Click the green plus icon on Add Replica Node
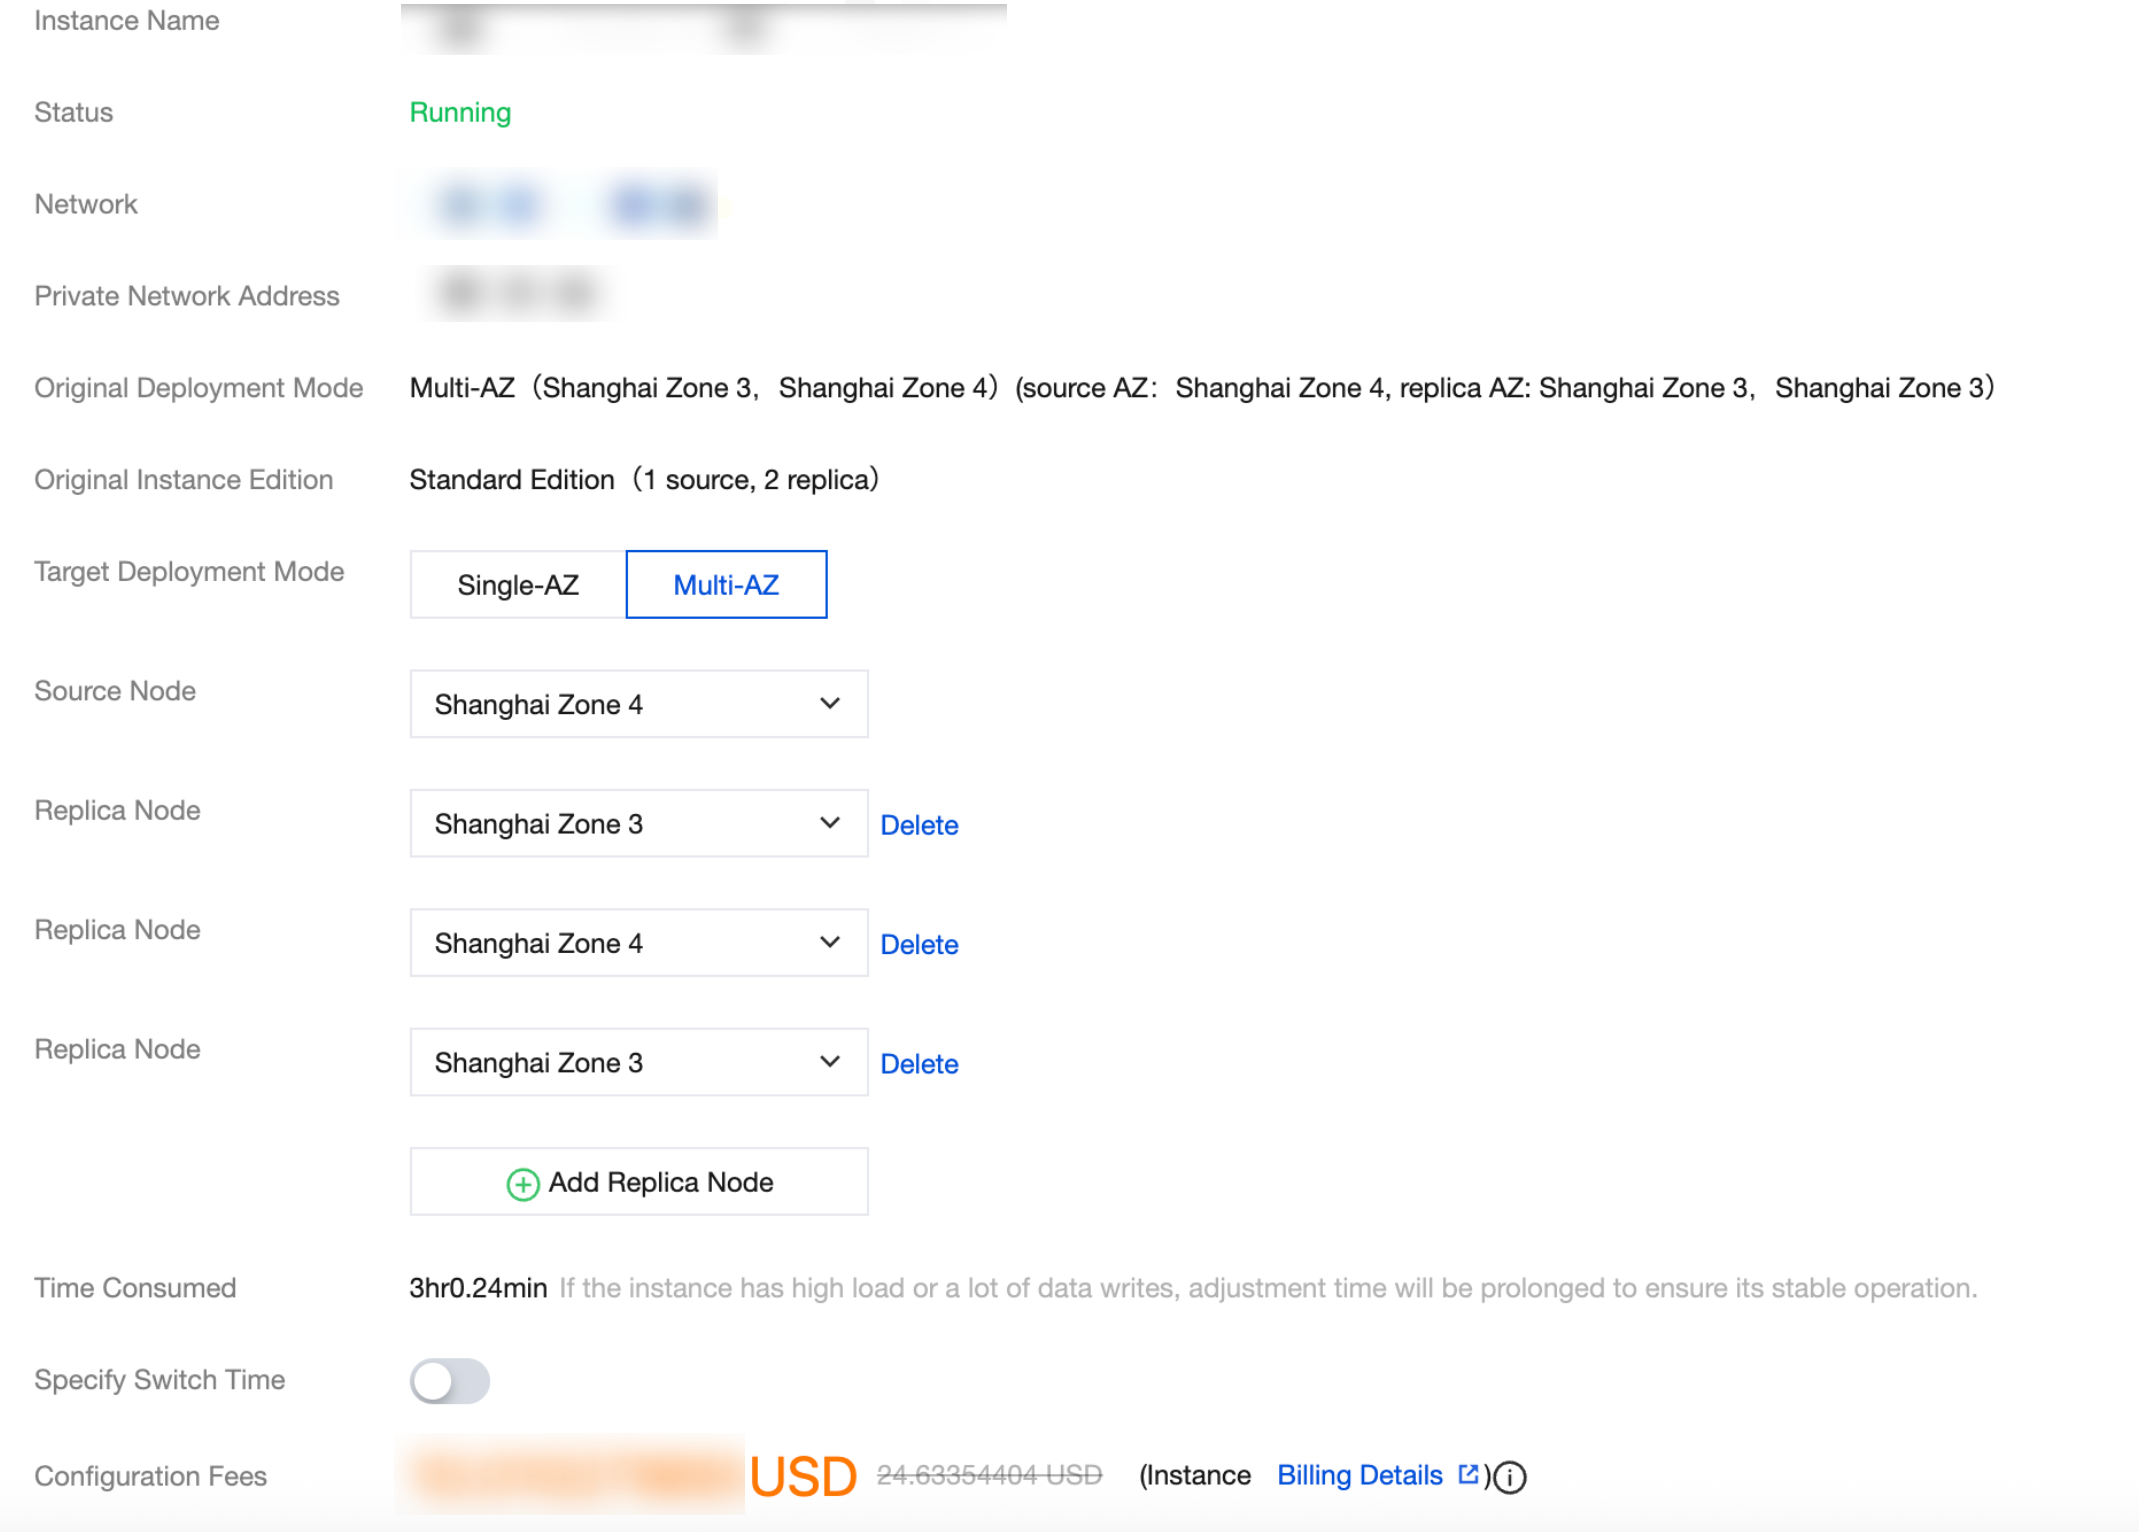The image size is (2139, 1532). pos(522,1184)
